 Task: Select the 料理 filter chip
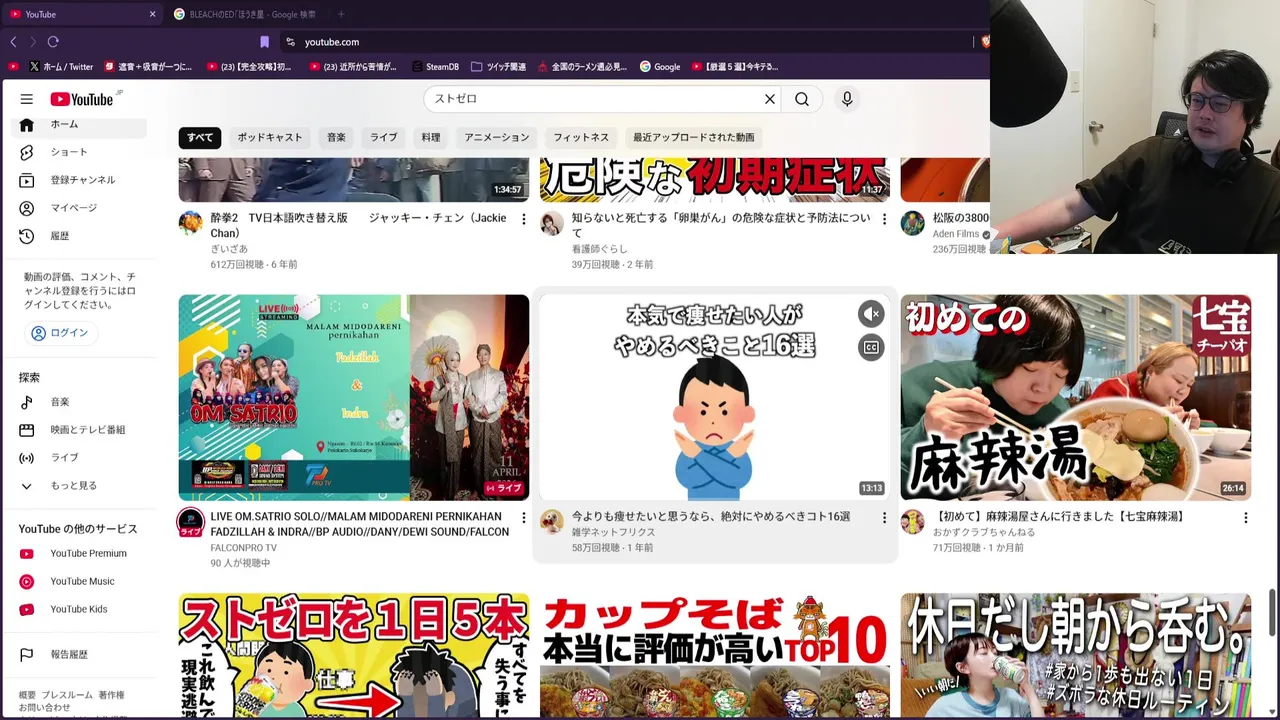click(x=431, y=138)
